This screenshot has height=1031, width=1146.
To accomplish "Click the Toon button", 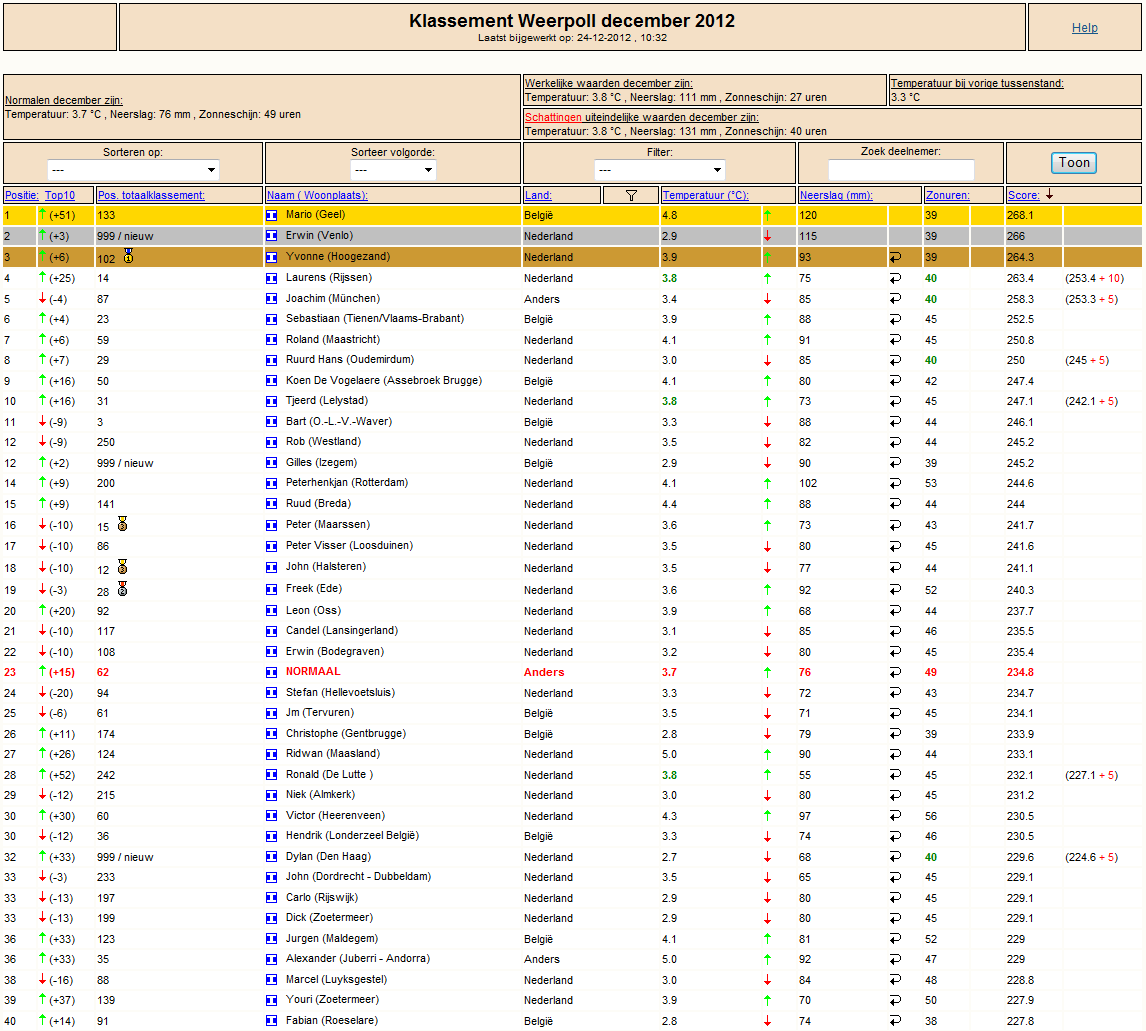I will click(x=1074, y=162).
